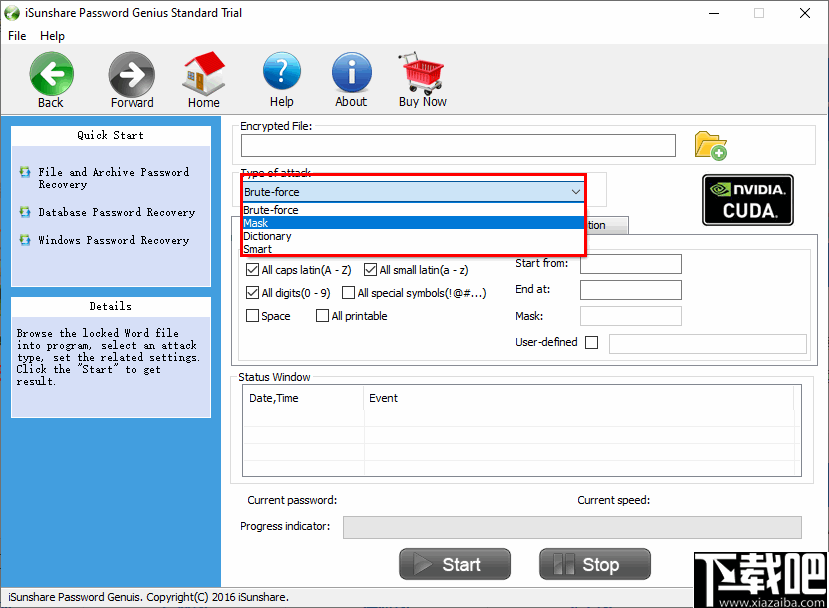
Task: Open Help via the question mark icon
Action: click(x=282, y=73)
